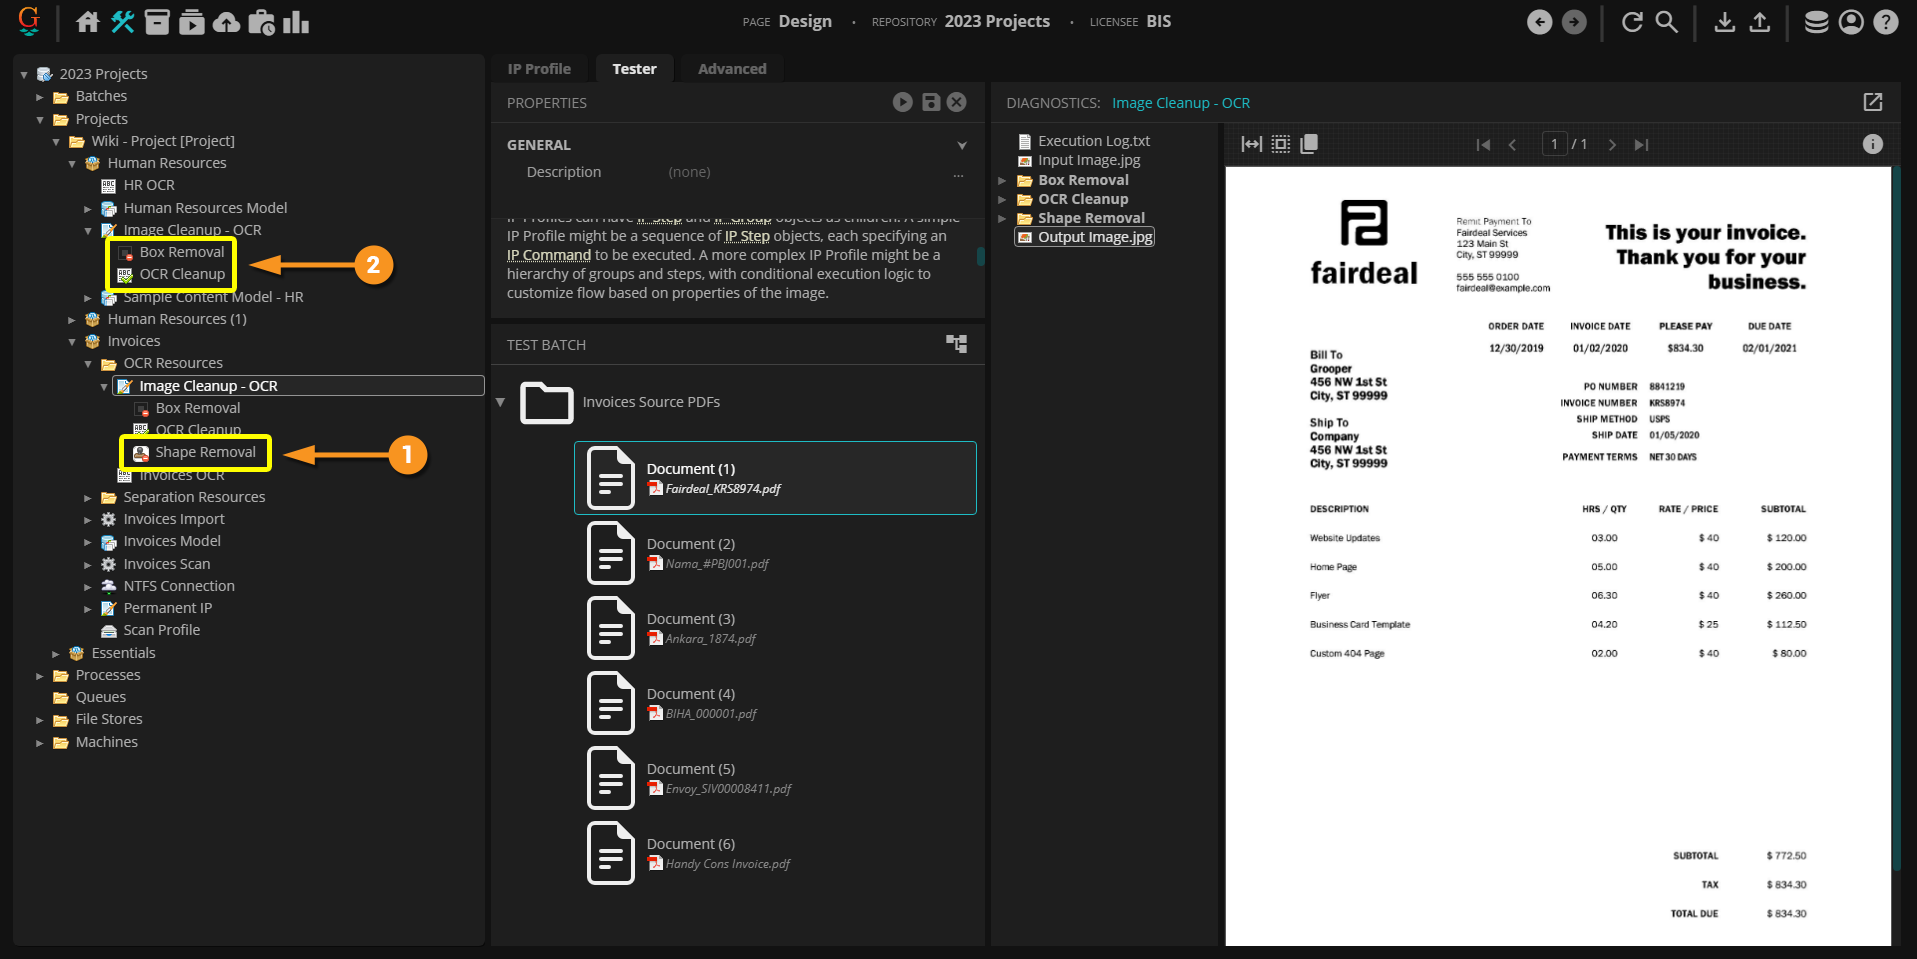Switch to the IP Profile tab
Screen dimensions: 1917x959
(539, 69)
